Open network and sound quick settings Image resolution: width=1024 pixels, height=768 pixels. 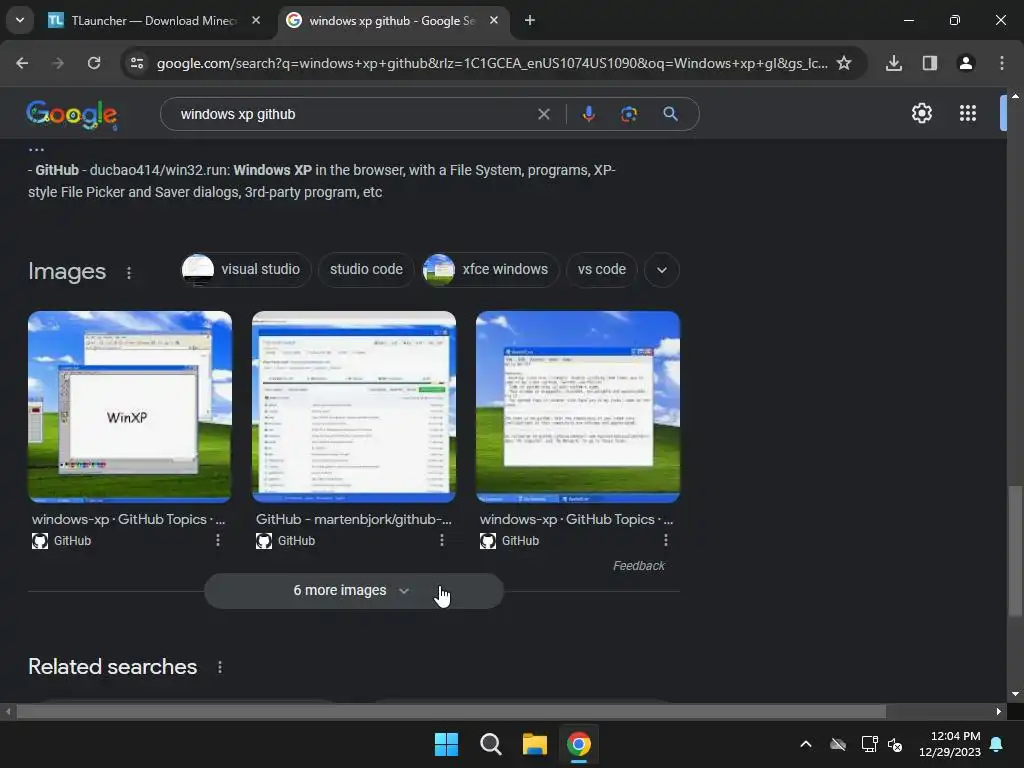pos(882,744)
